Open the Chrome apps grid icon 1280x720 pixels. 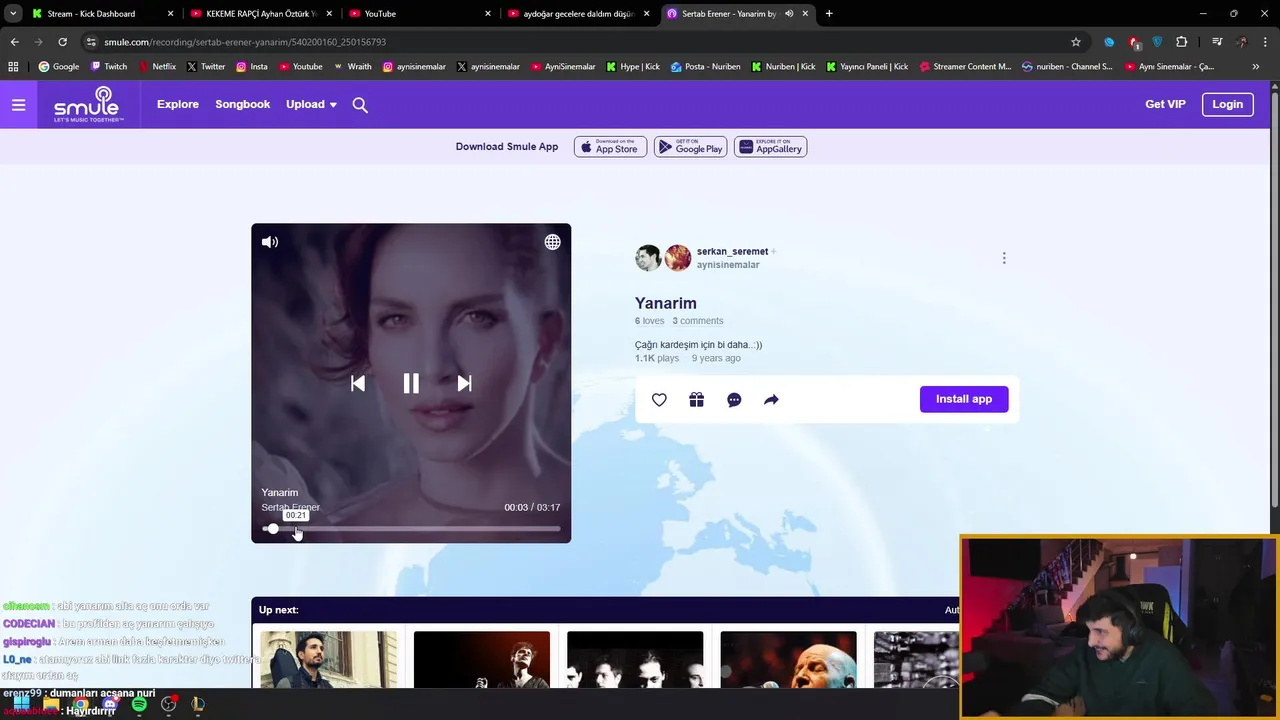pos(13,67)
